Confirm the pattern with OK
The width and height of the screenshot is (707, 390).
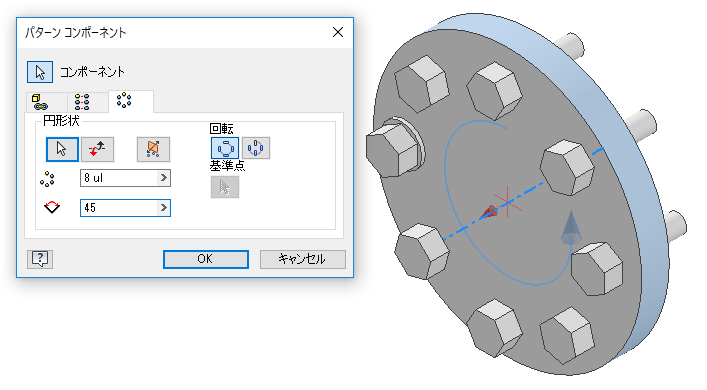coord(206,259)
